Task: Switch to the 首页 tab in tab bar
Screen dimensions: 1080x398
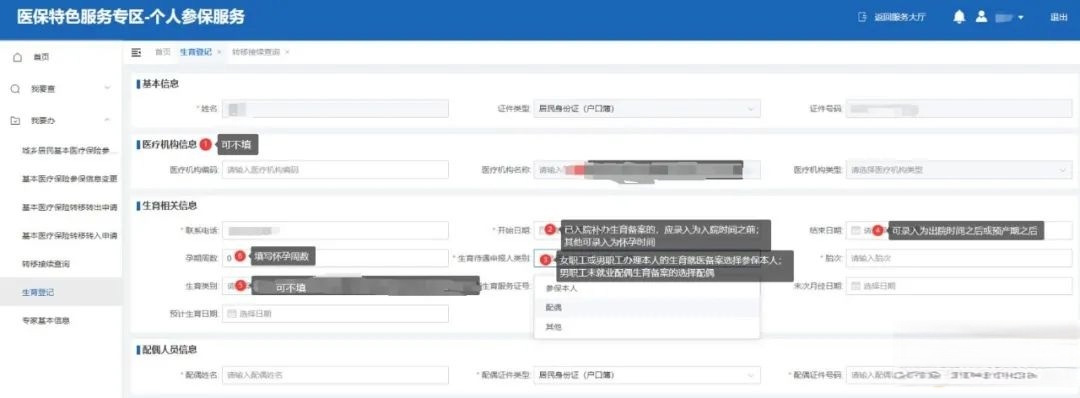Action: click(x=163, y=52)
